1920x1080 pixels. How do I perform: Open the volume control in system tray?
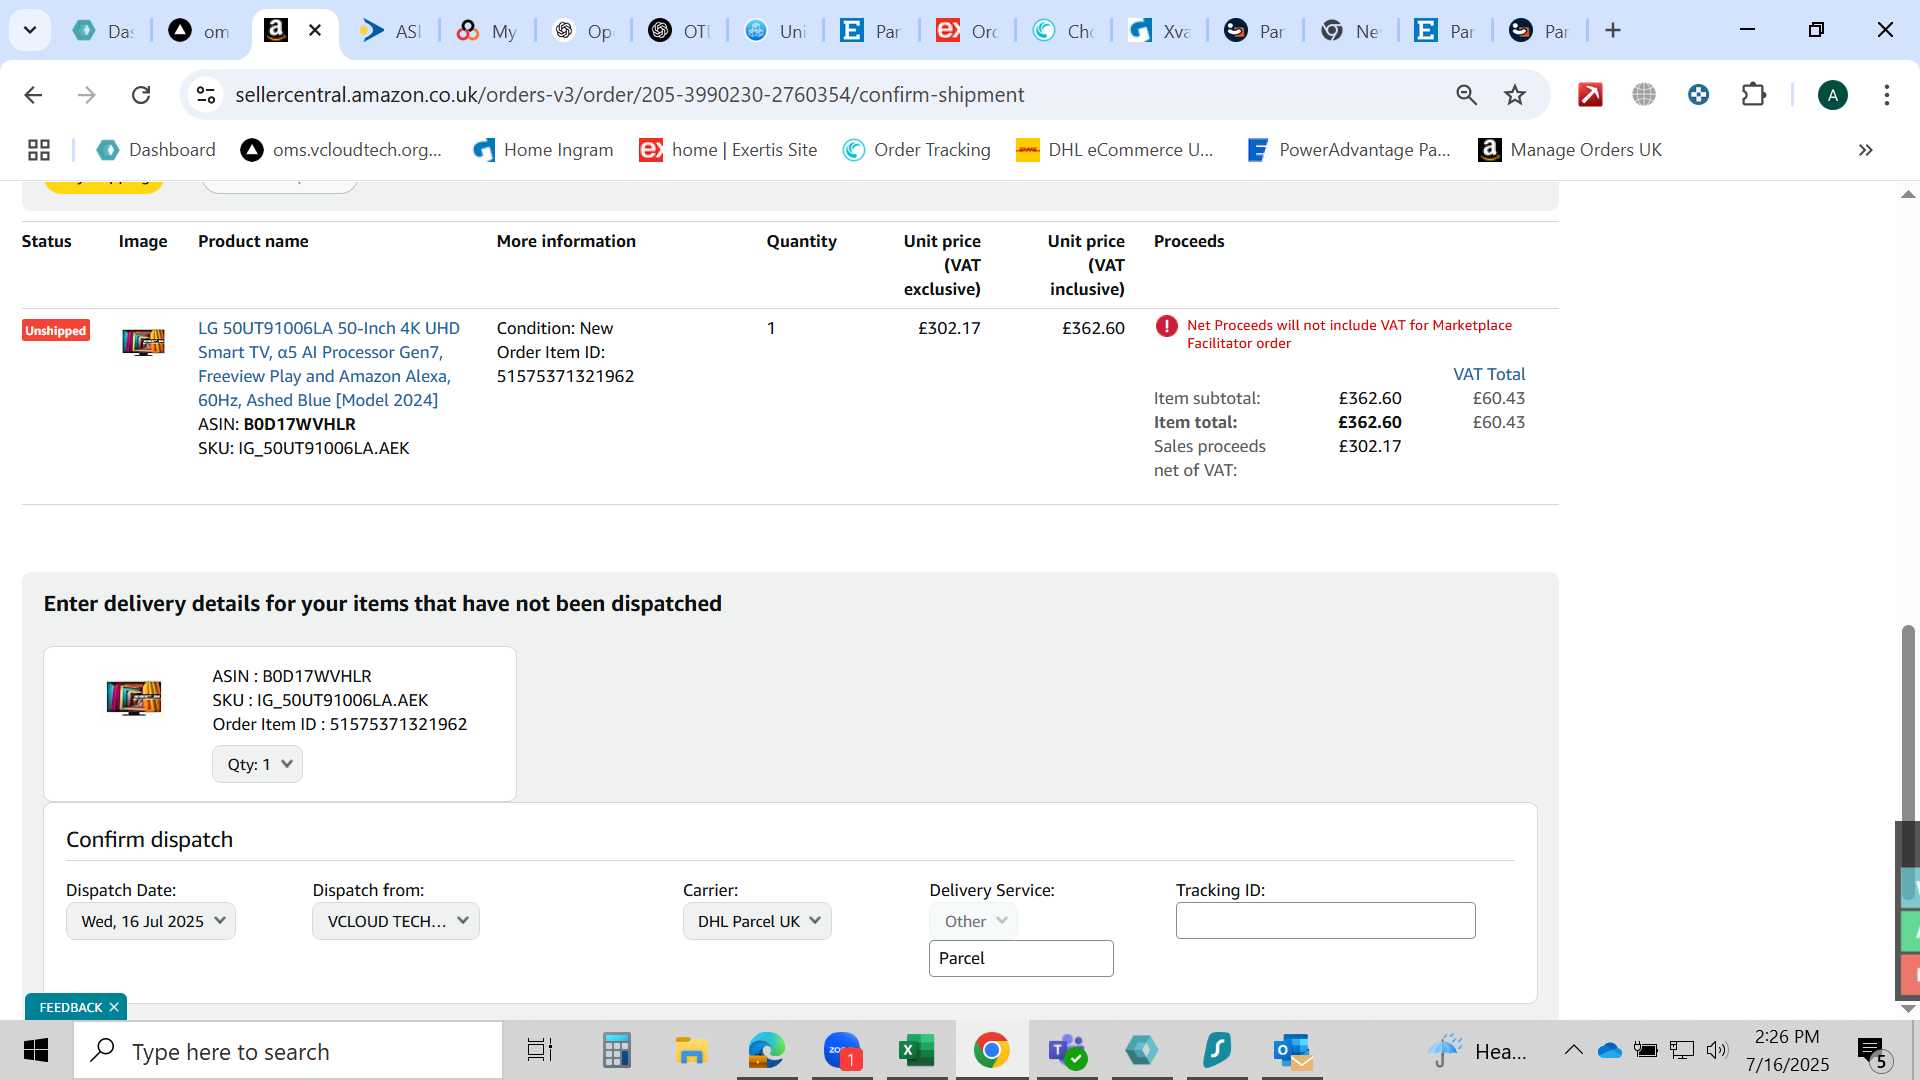[x=1717, y=1050]
